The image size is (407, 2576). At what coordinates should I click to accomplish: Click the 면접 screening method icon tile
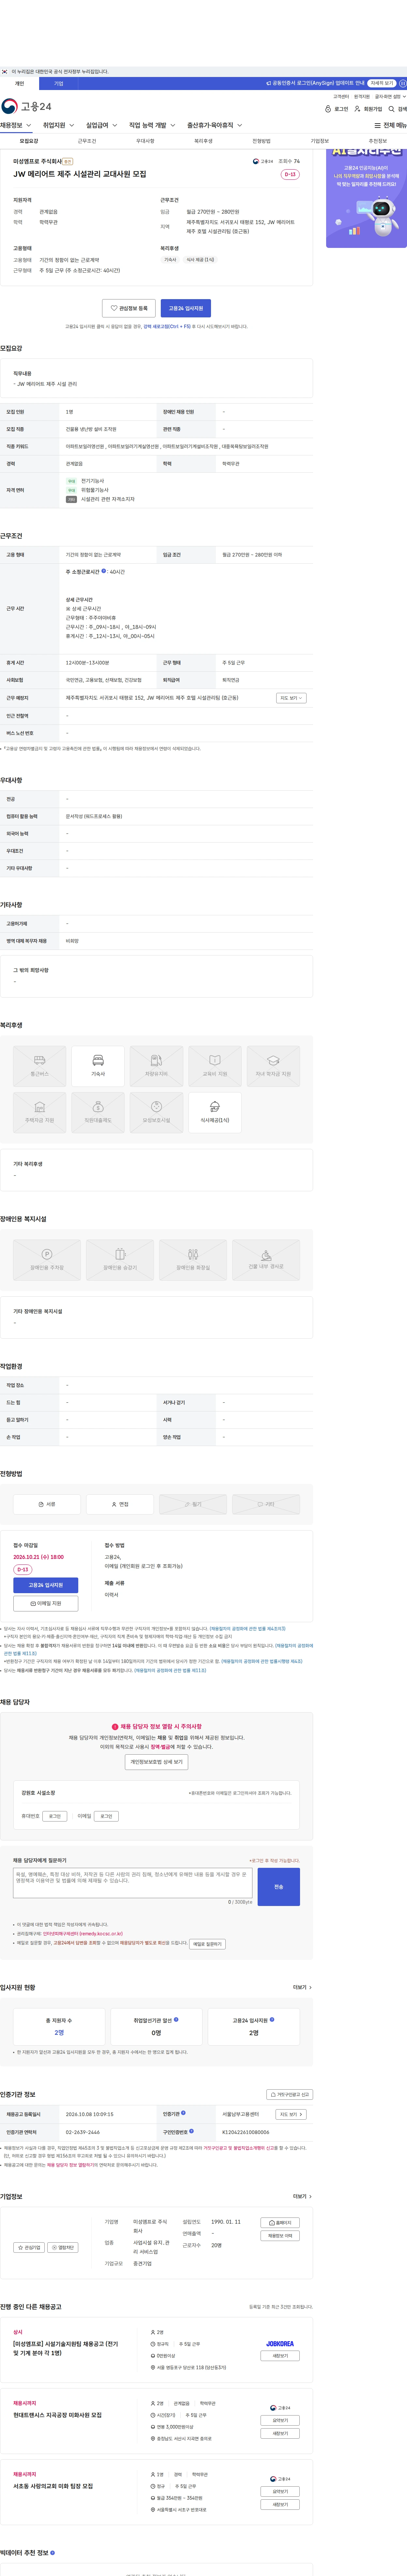[120, 1504]
